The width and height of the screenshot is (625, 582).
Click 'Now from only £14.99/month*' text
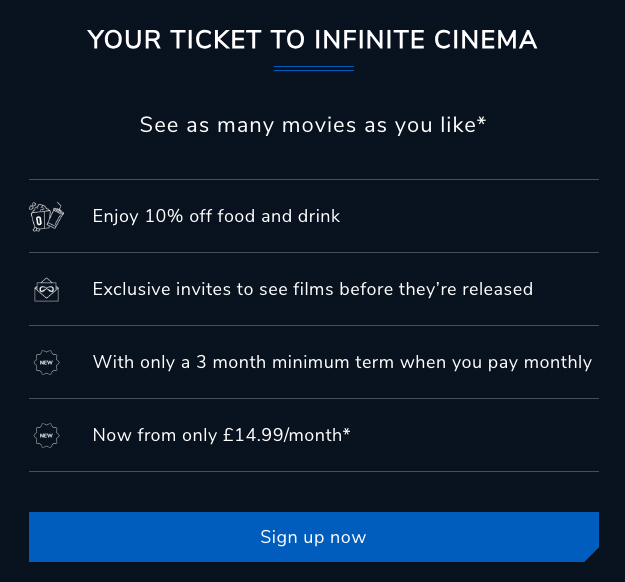[x=221, y=435]
